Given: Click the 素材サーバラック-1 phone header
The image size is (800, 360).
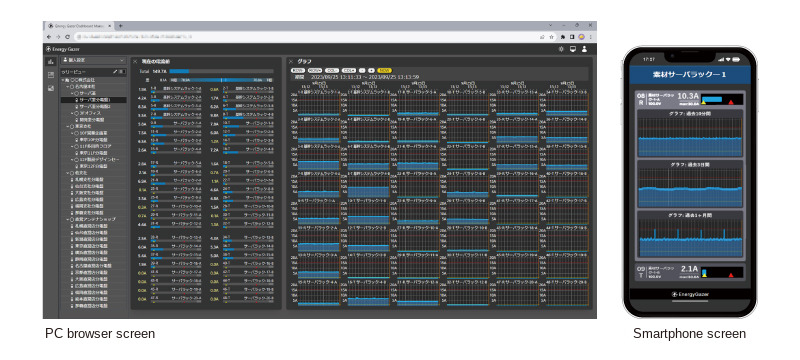Looking at the screenshot, I should tap(690, 74).
